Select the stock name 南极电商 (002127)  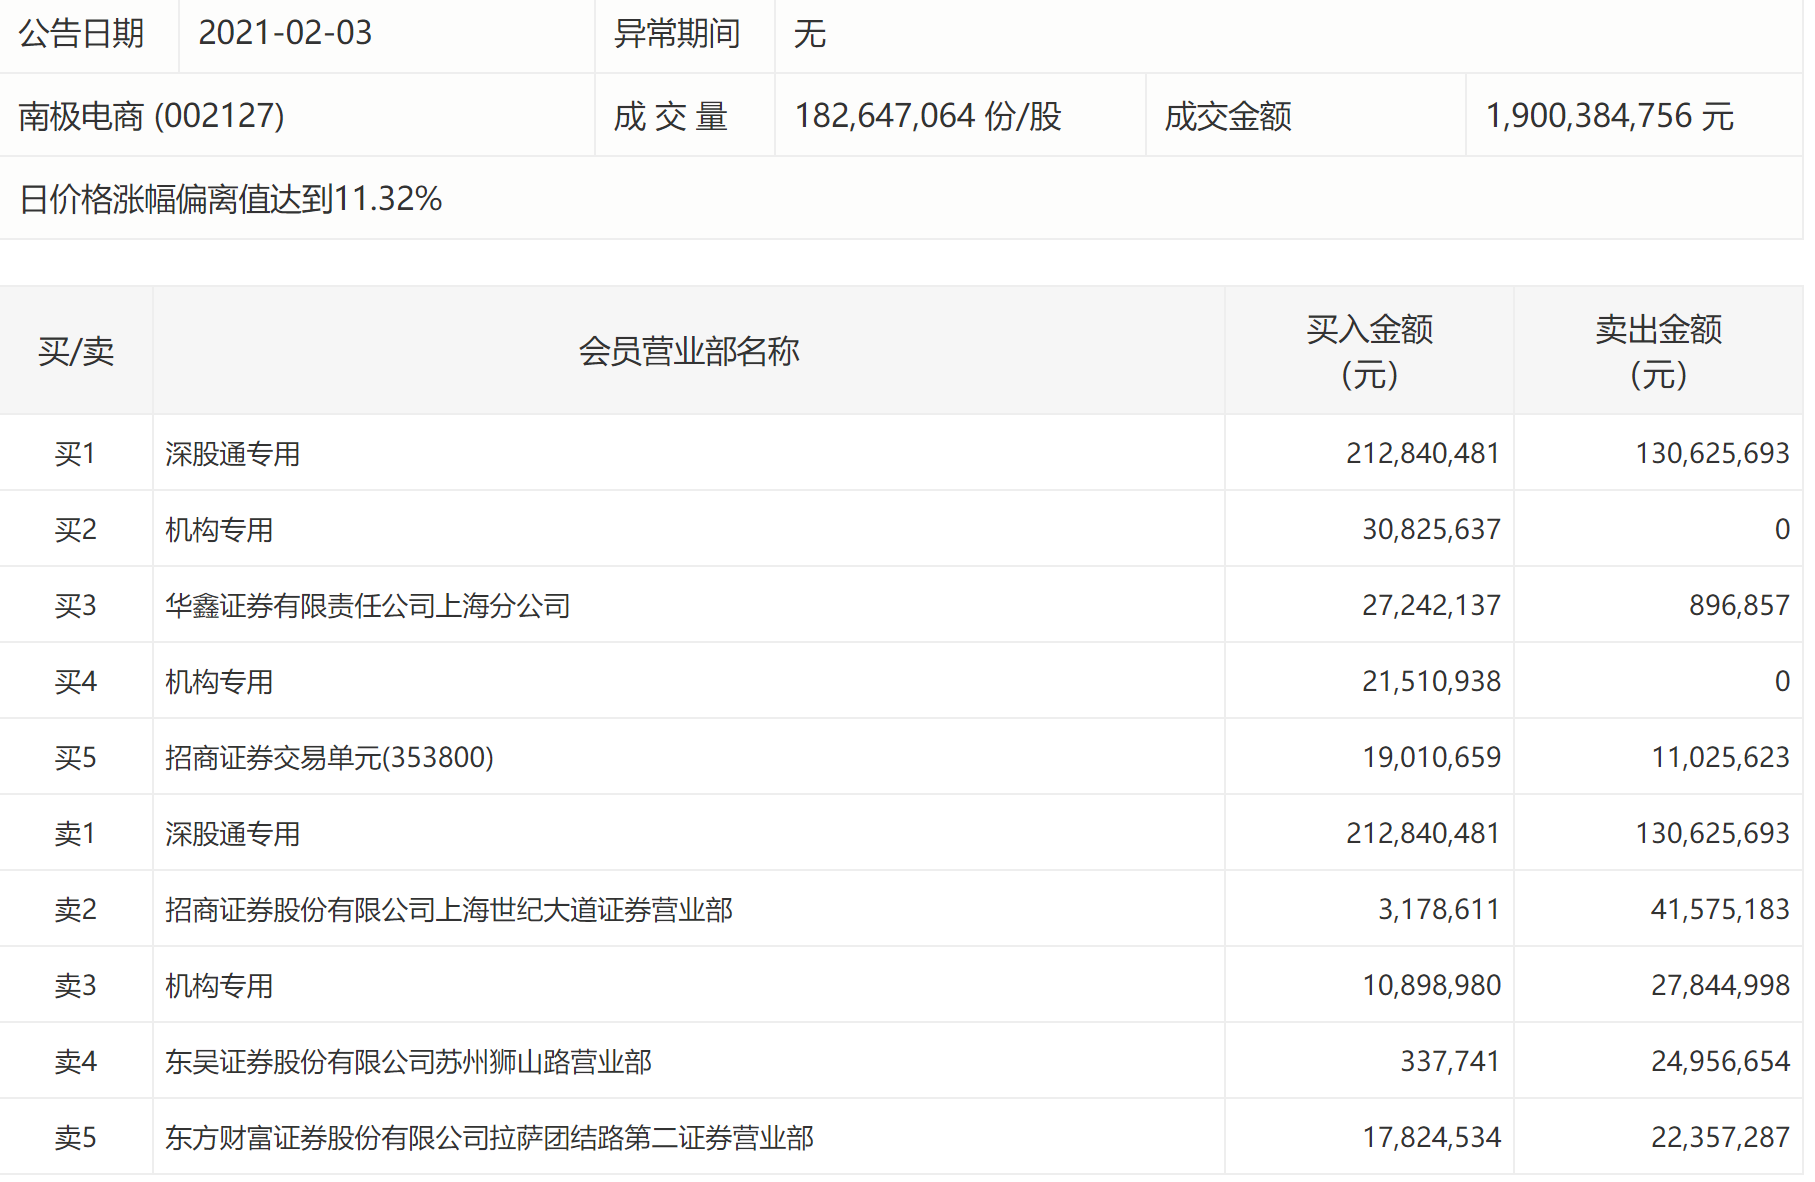click(x=152, y=116)
